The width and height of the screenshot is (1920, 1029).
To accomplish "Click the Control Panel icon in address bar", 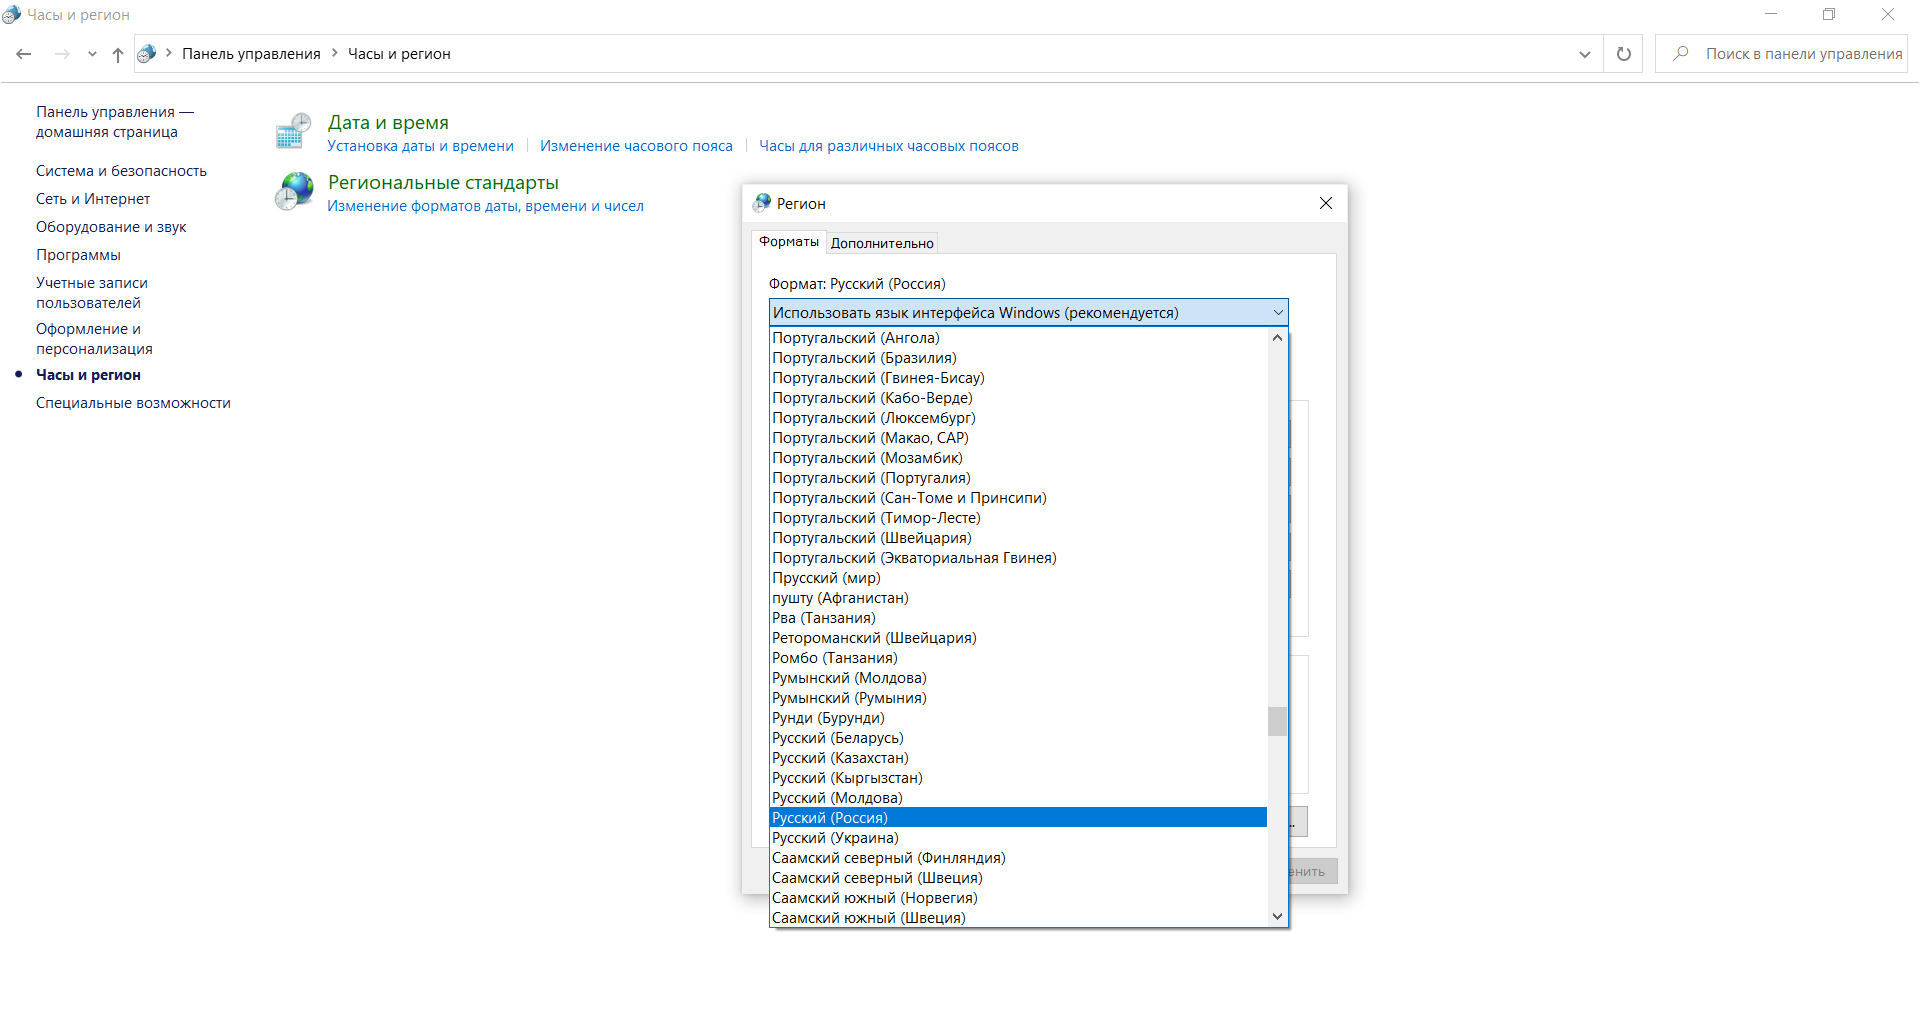I will [147, 53].
